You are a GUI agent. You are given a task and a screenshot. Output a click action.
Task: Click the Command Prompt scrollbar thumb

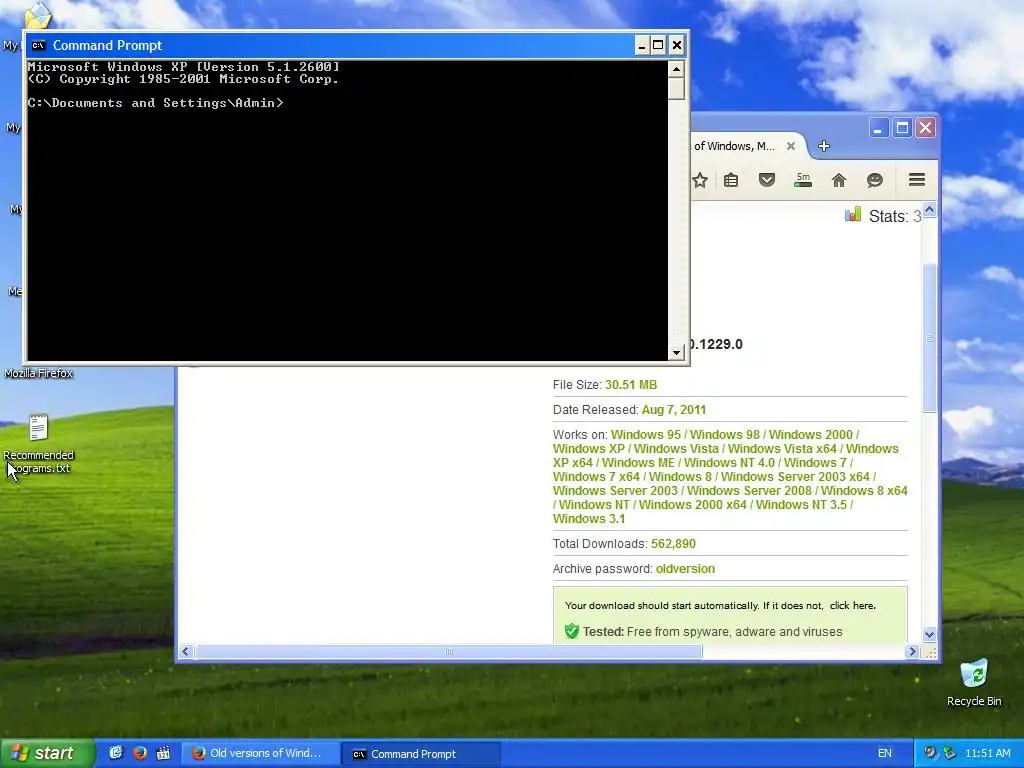pos(676,88)
